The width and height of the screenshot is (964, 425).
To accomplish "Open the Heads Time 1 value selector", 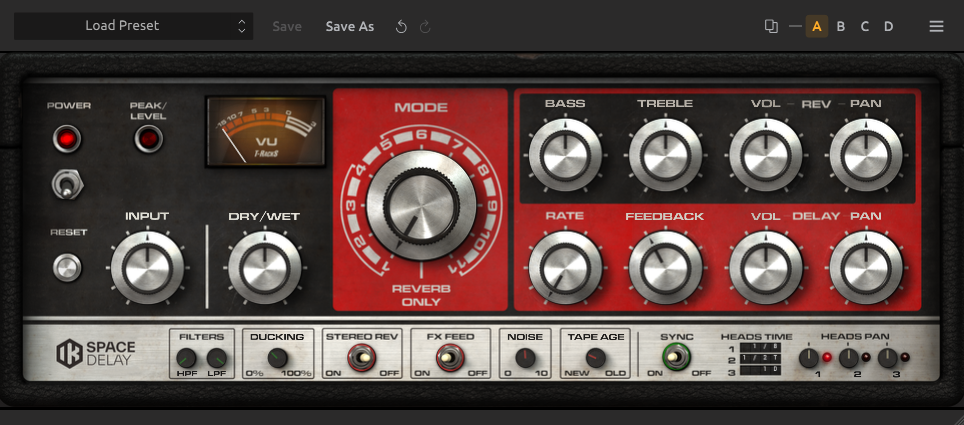I will coord(760,348).
